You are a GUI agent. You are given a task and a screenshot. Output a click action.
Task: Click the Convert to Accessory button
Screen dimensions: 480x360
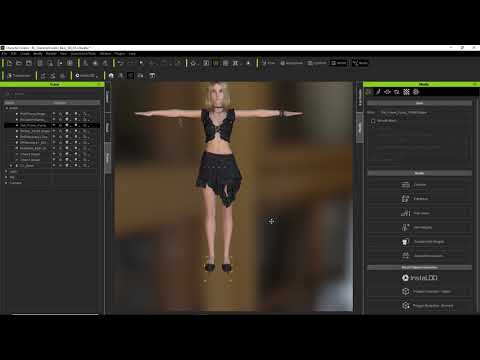[x=419, y=256]
